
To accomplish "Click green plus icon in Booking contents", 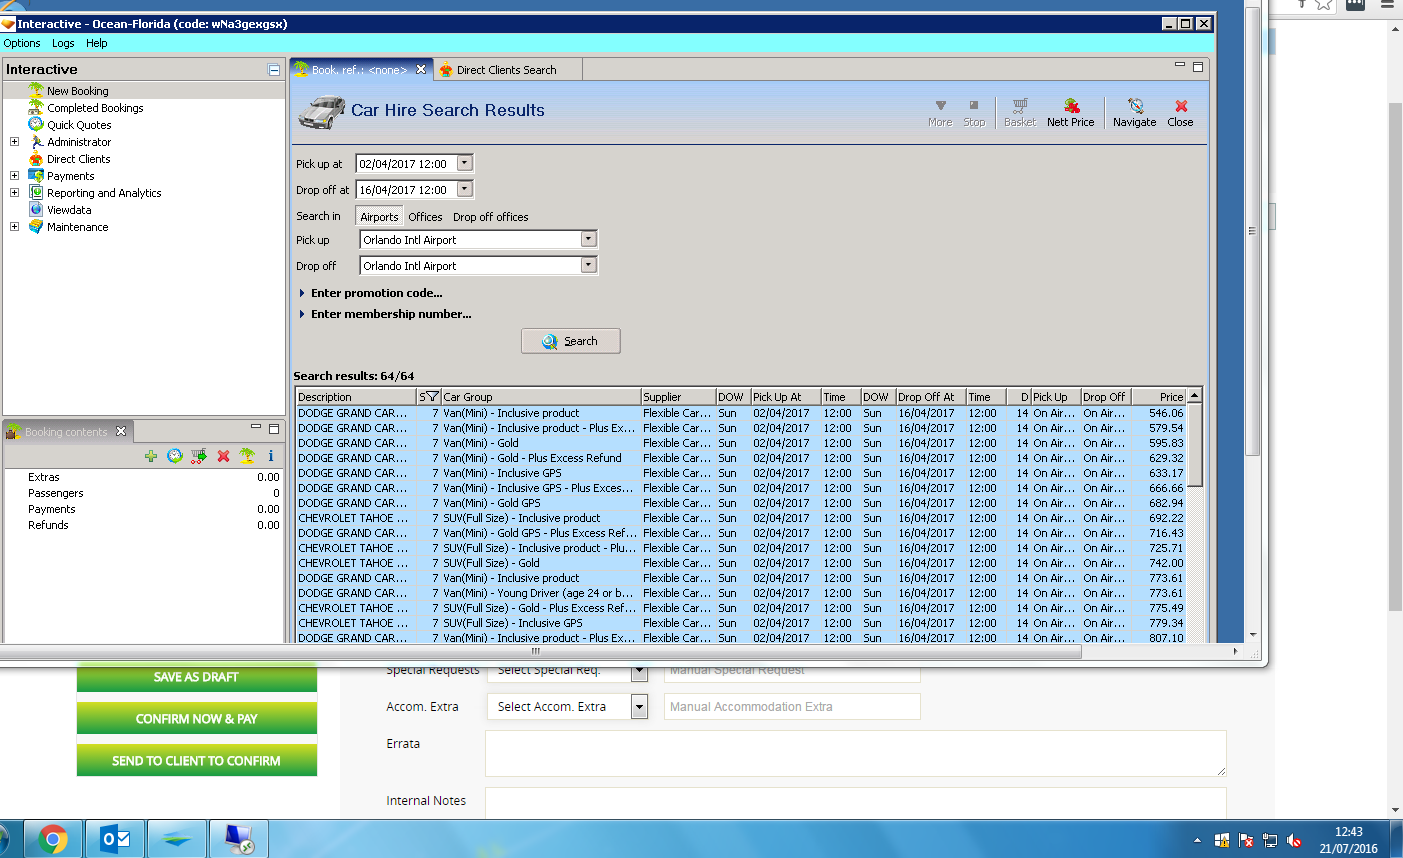I will click(151, 456).
